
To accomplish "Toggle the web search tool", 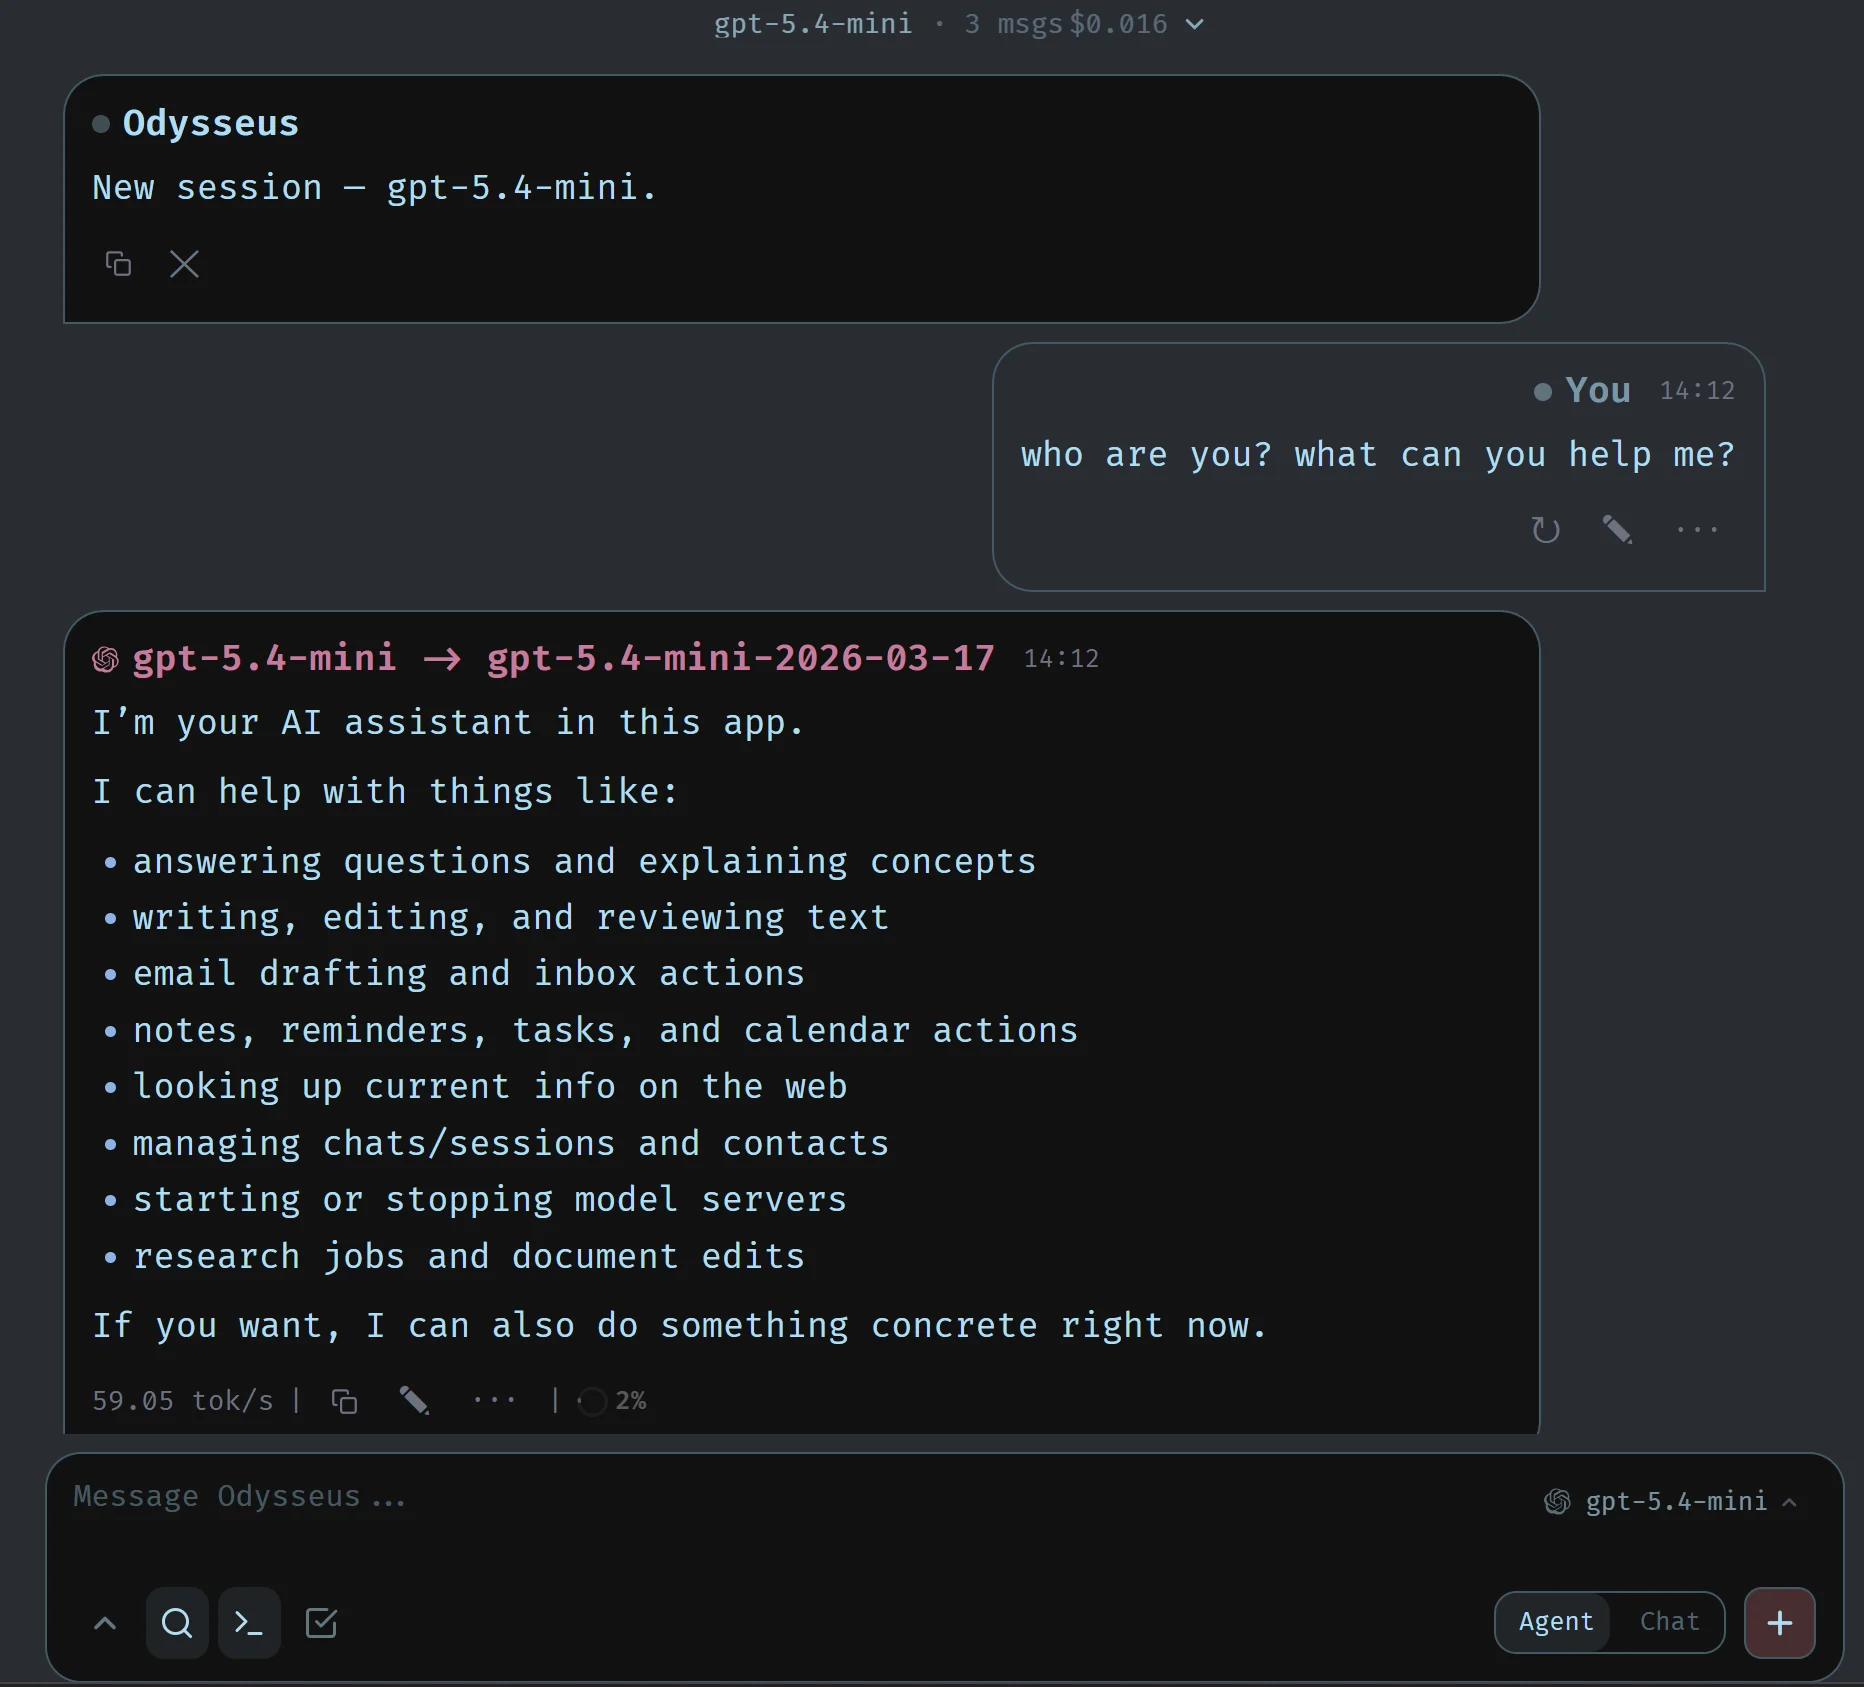I will pos(177,1623).
